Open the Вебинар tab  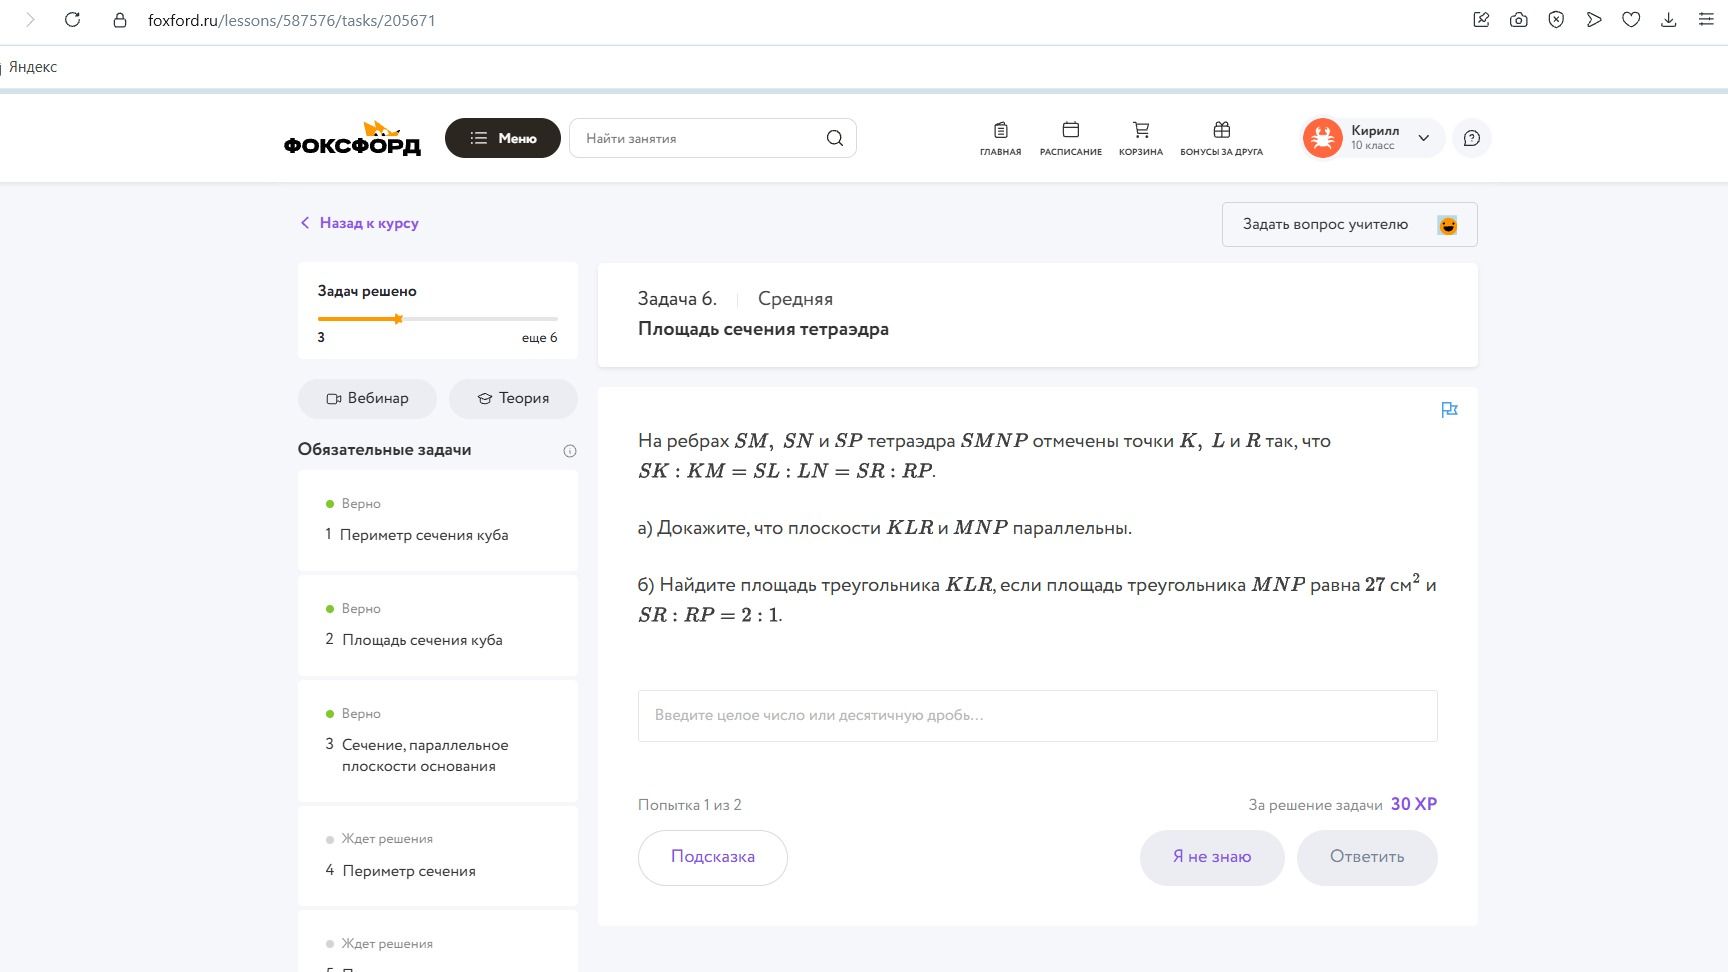pos(367,398)
